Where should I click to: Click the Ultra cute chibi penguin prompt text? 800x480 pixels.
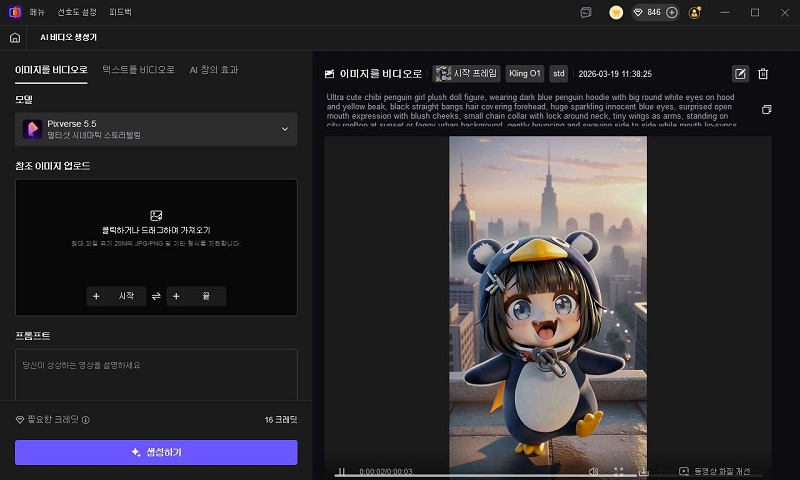[x=531, y=111]
